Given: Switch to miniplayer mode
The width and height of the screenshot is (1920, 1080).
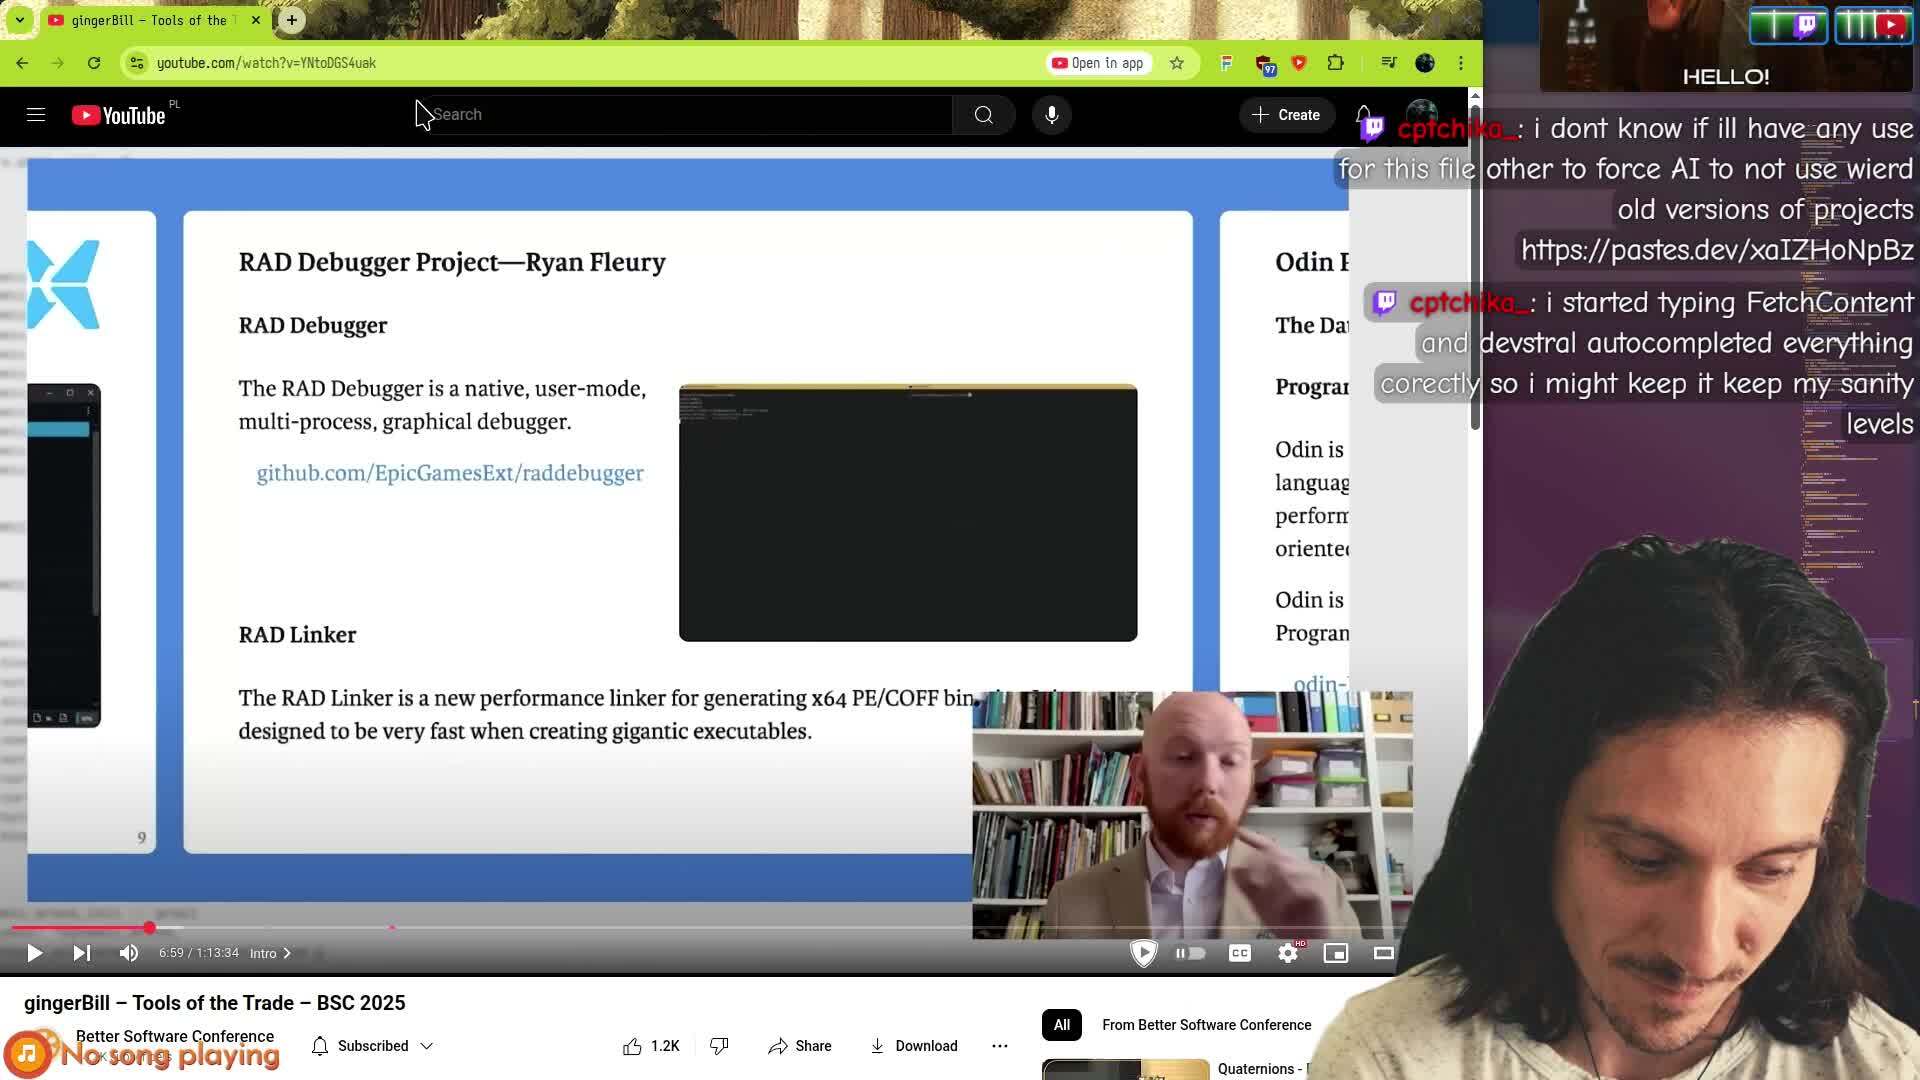Looking at the screenshot, I should point(1336,953).
